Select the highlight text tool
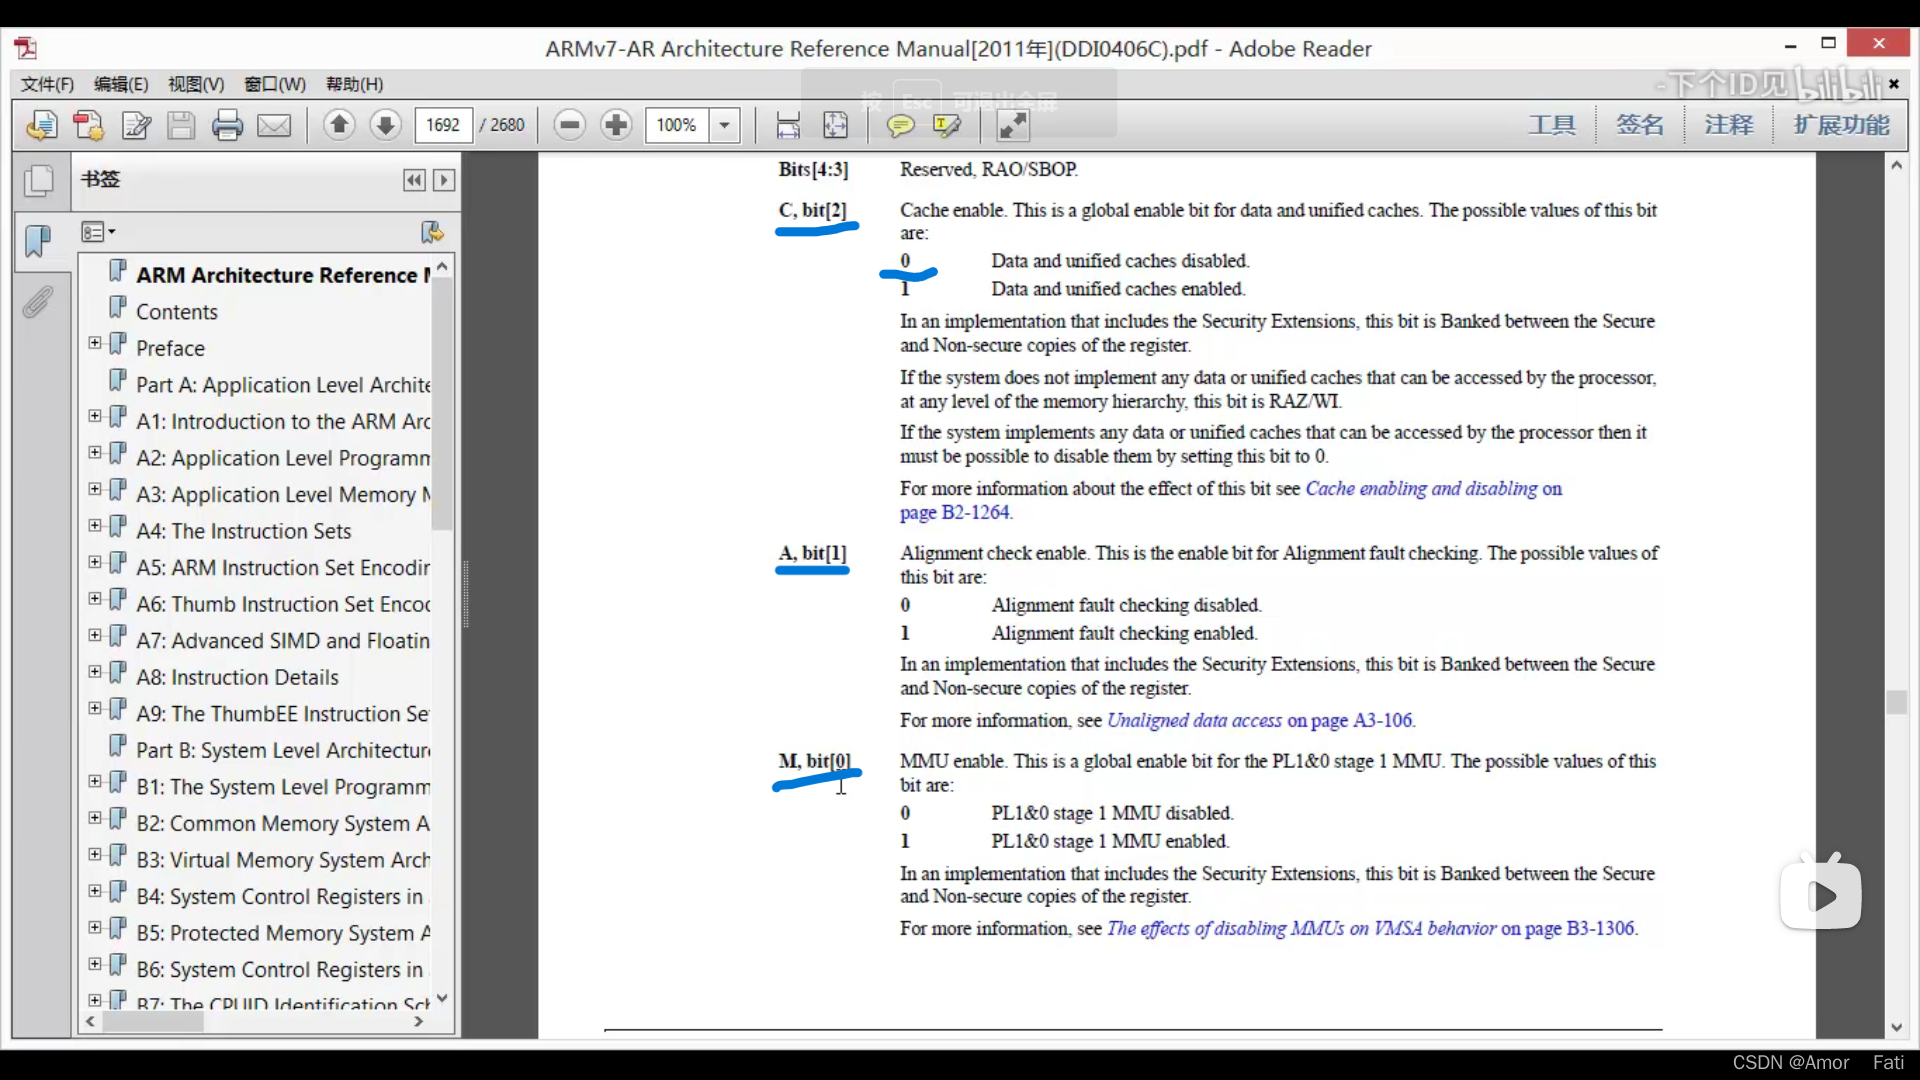1920x1080 pixels. click(x=946, y=125)
